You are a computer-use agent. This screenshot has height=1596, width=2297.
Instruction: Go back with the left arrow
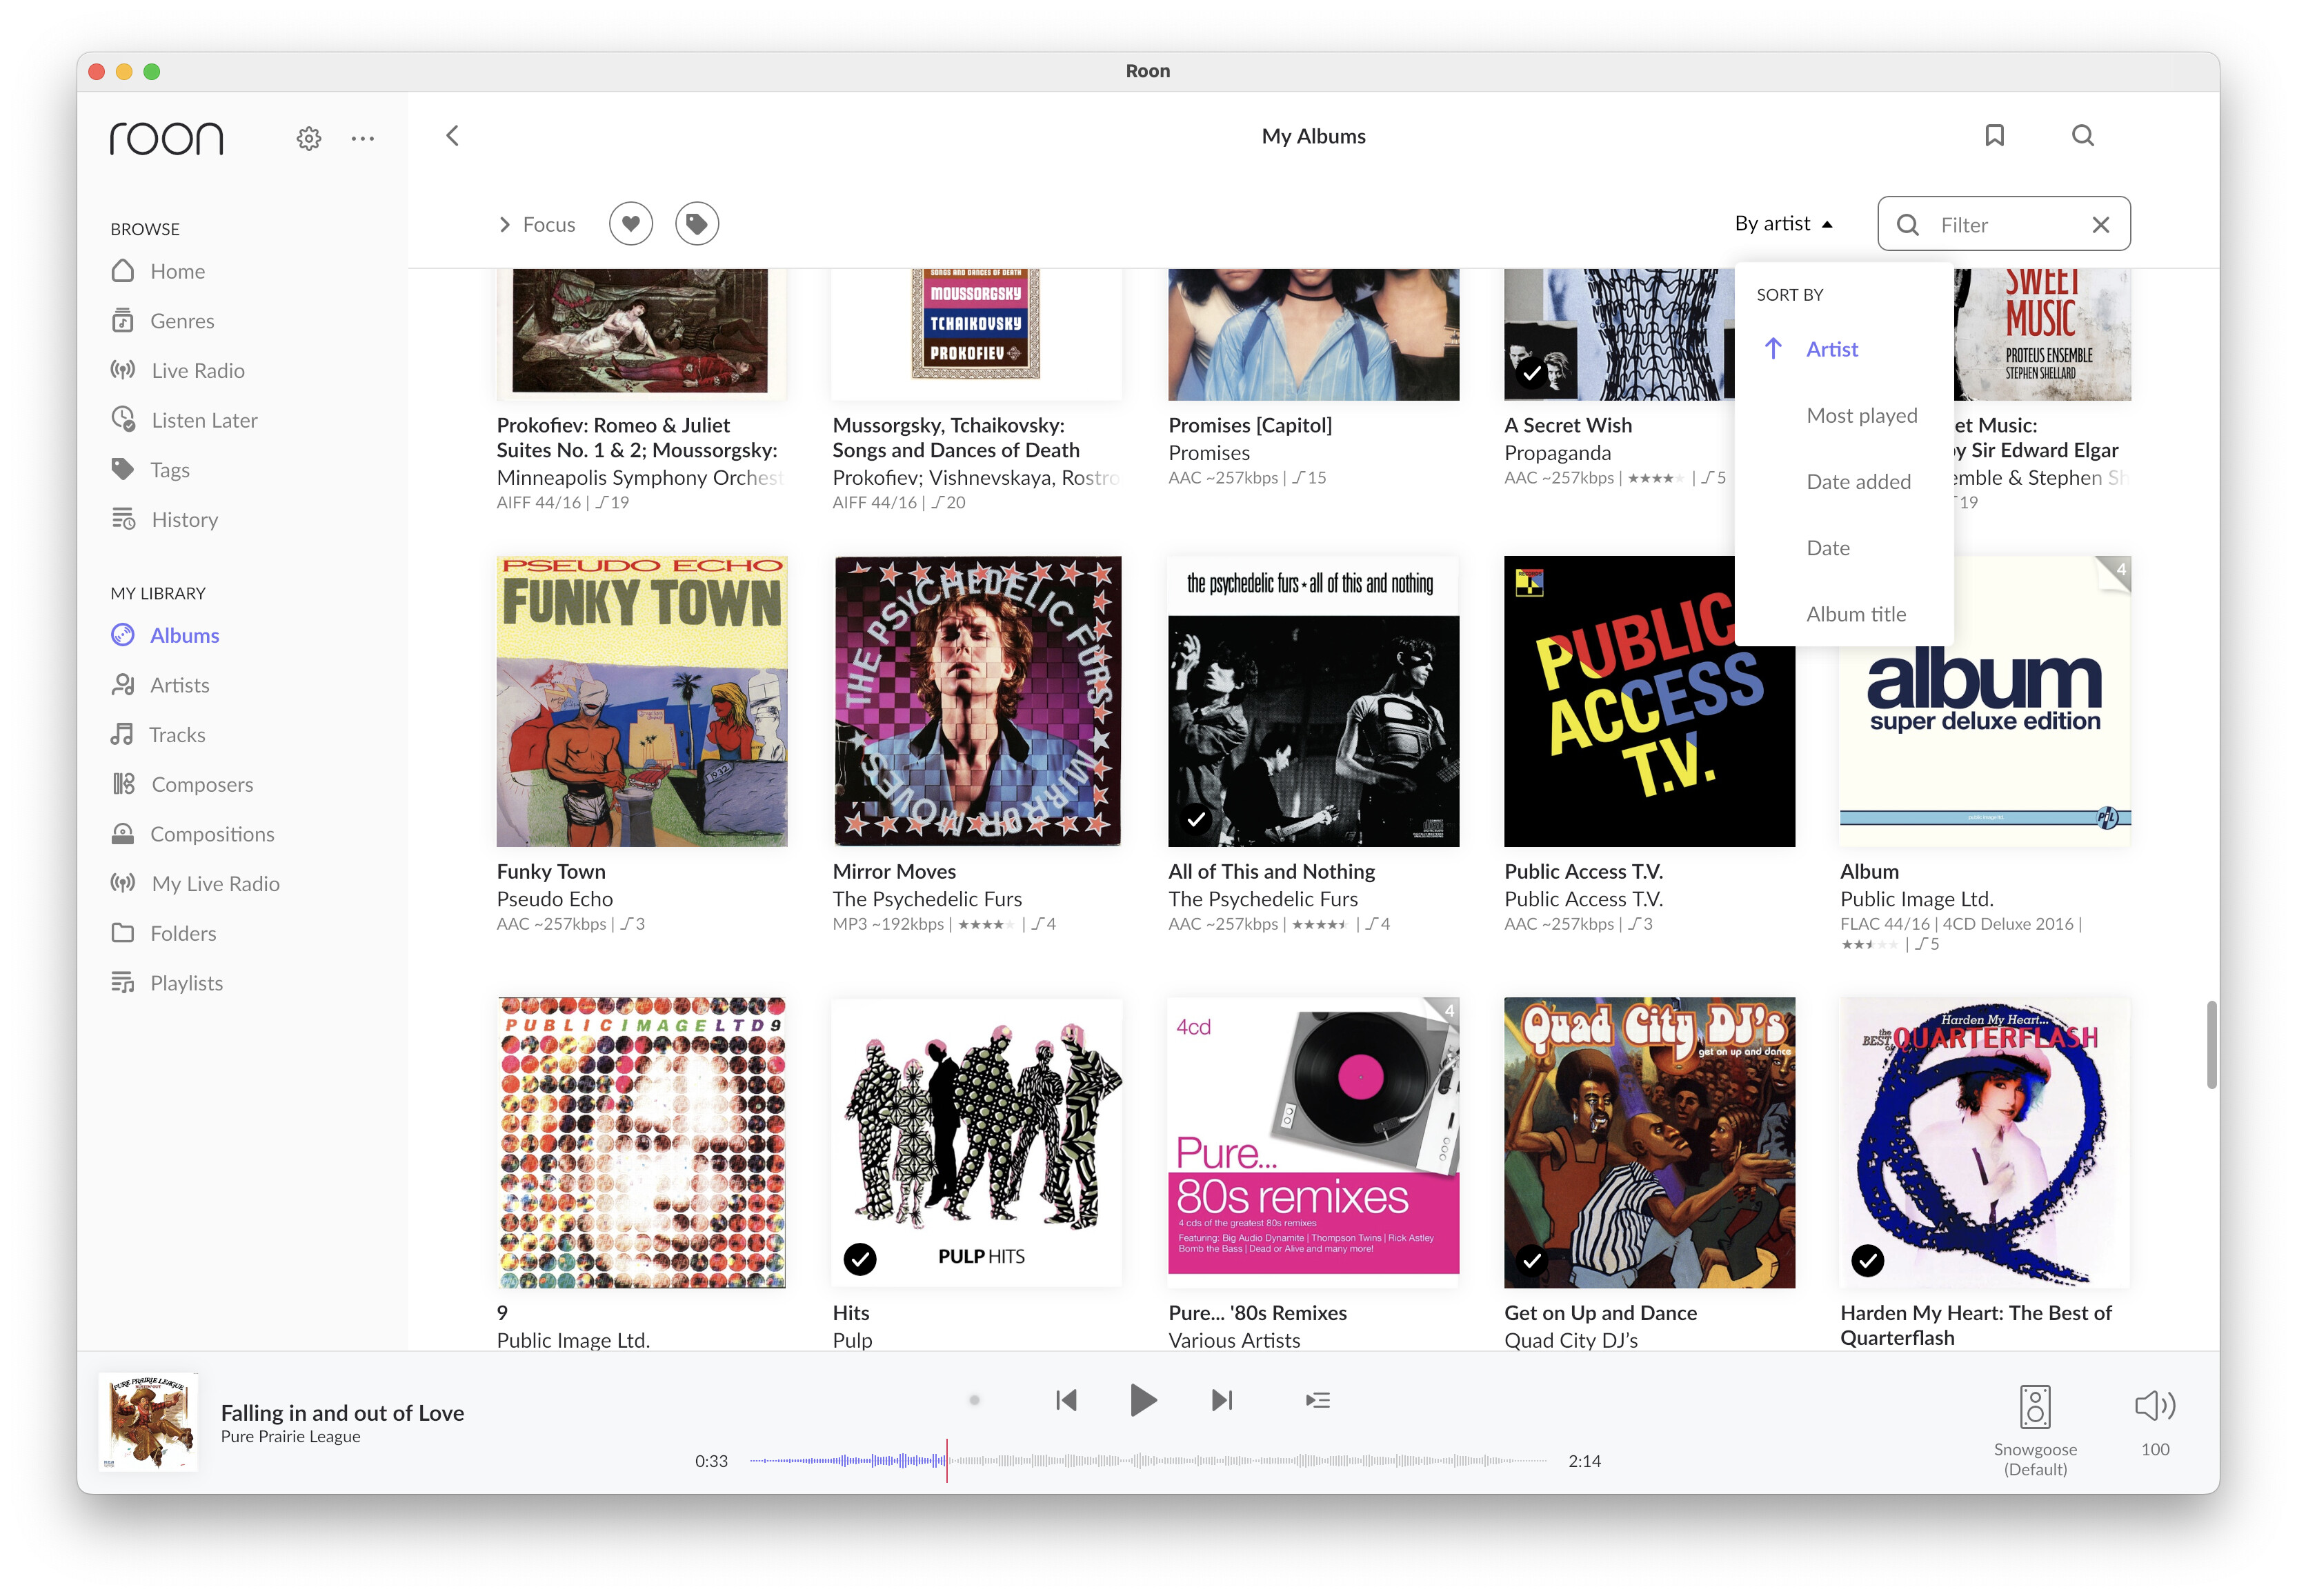coord(453,136)
